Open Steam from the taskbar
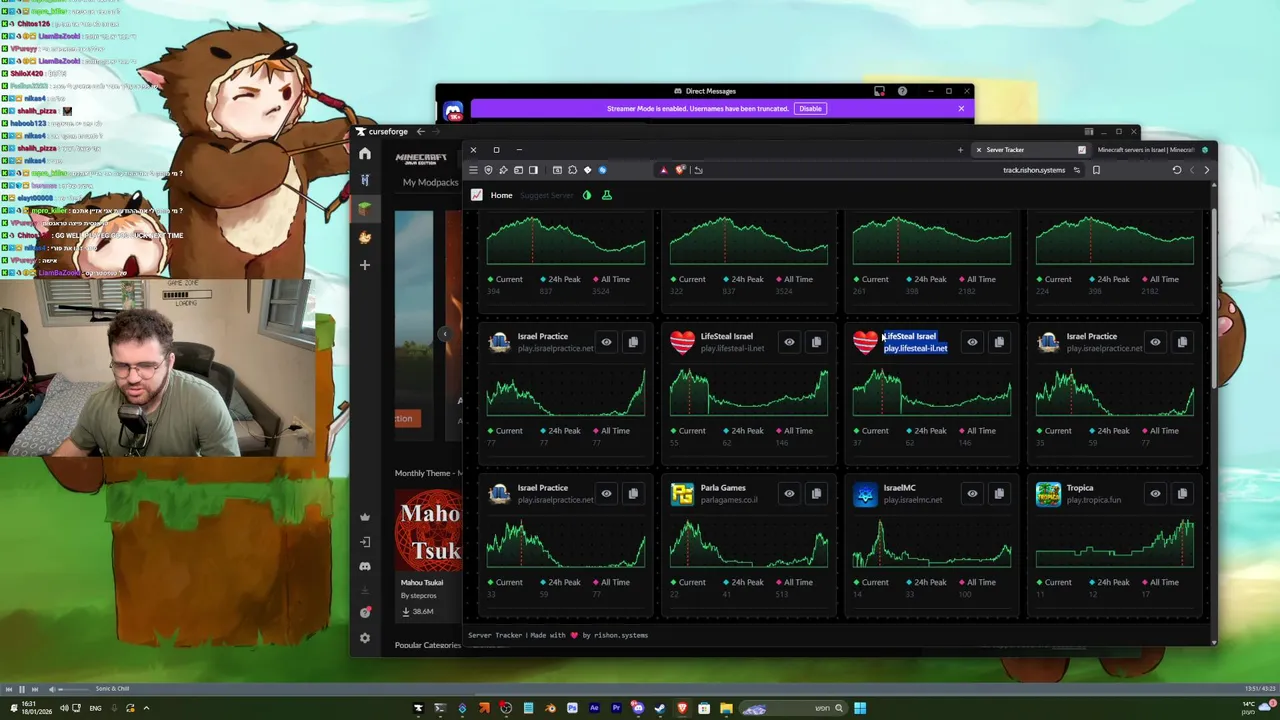This screenshot has width=1280, height=720. click(660, 708)
